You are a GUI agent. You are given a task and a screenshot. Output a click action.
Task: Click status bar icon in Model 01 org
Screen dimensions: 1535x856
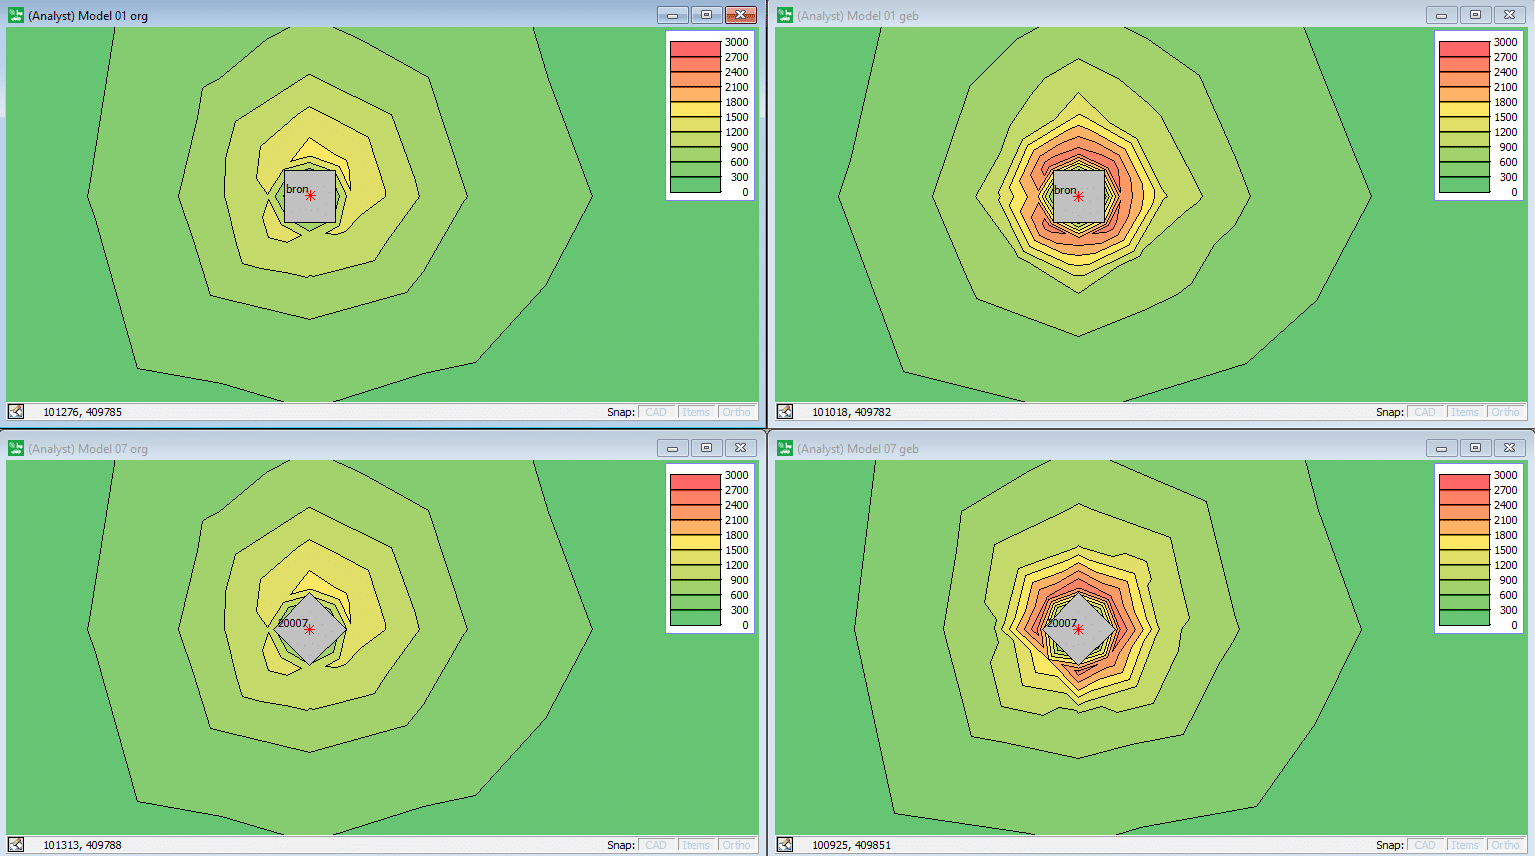16,411
